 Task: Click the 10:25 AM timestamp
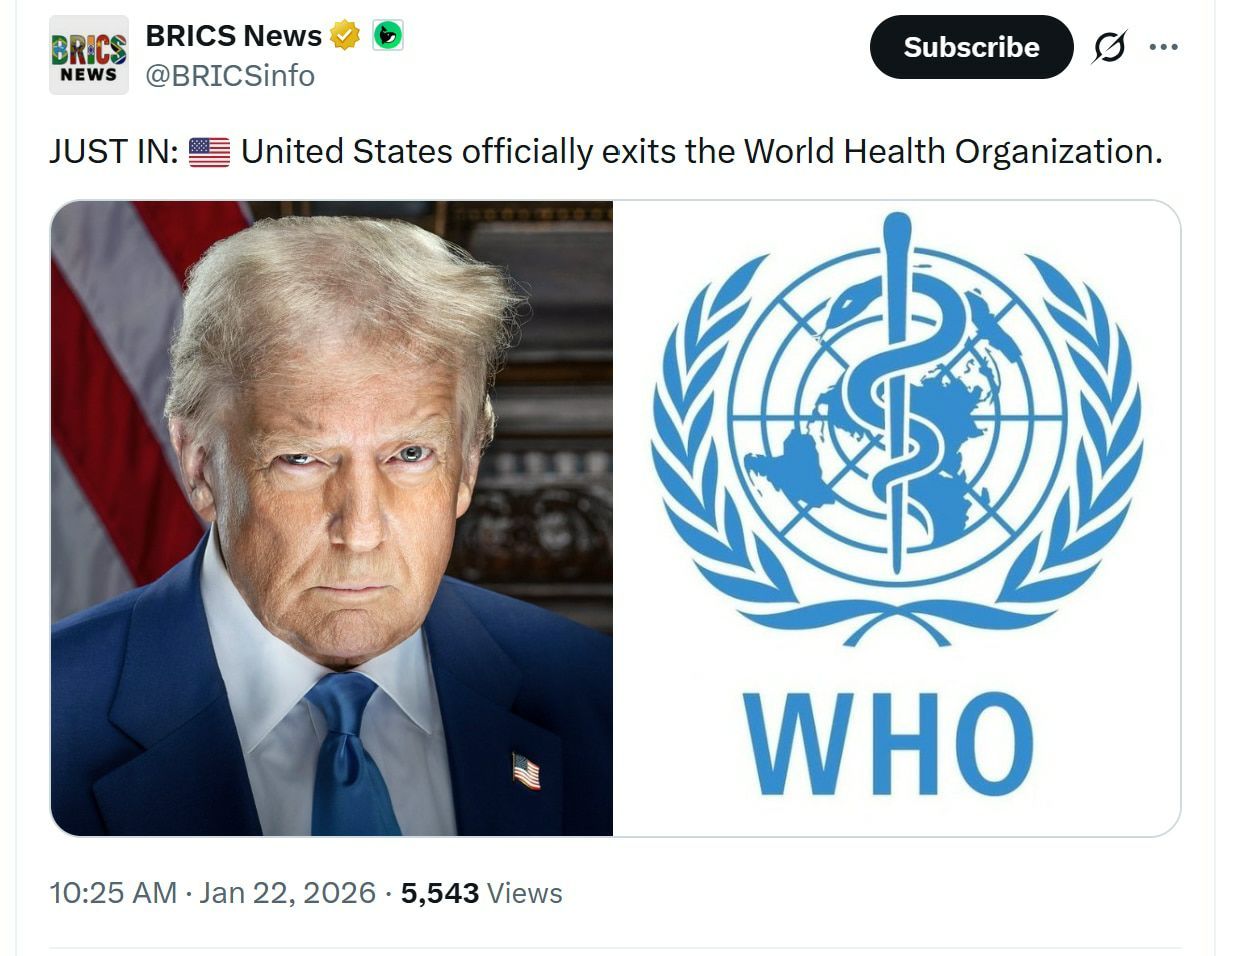tap(113, 893)
